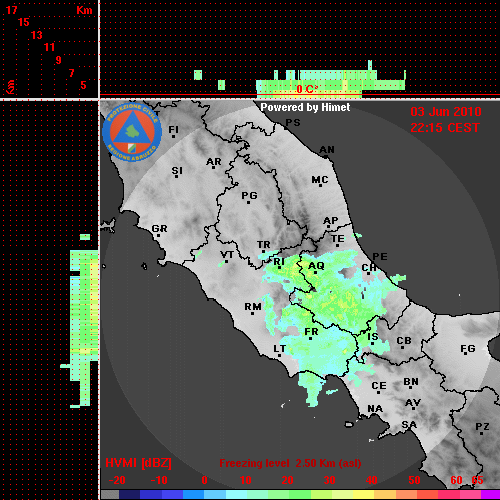Click the '9' altitude tick label

[x=58, y=60]
